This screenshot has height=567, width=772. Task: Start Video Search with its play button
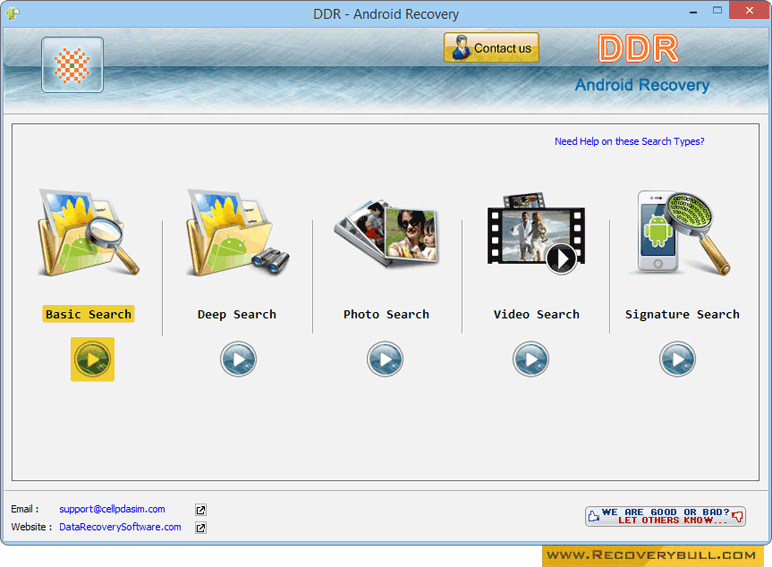click(531, 359)
